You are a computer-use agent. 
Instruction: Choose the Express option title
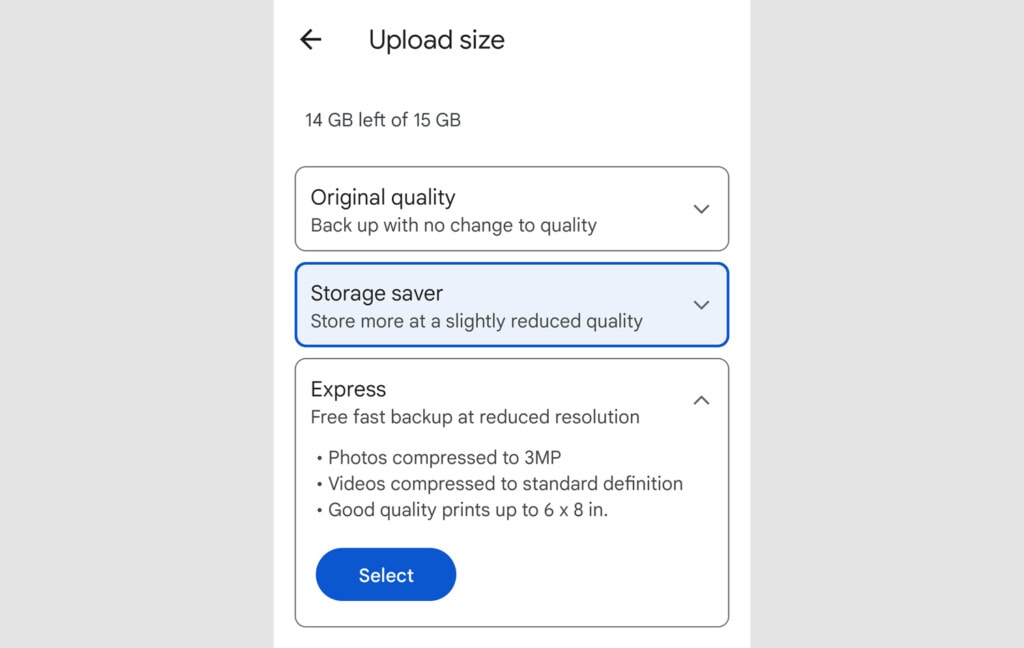348,389
